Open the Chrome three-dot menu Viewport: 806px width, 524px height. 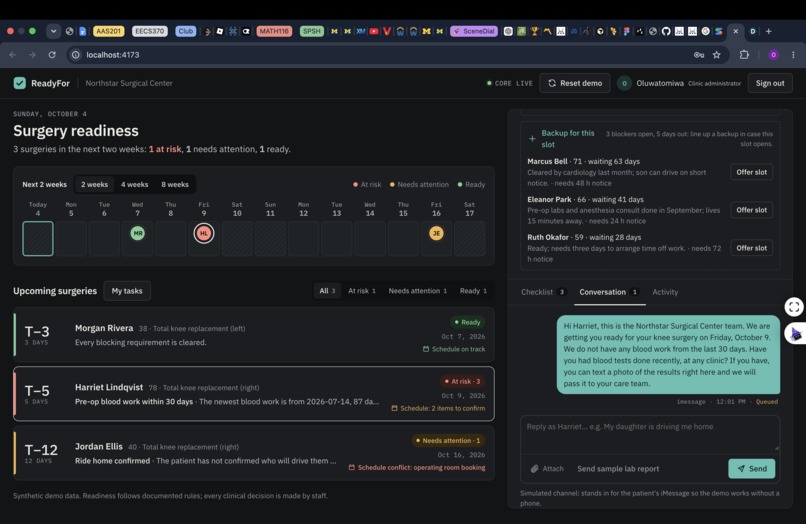click(x=793, y=55)
